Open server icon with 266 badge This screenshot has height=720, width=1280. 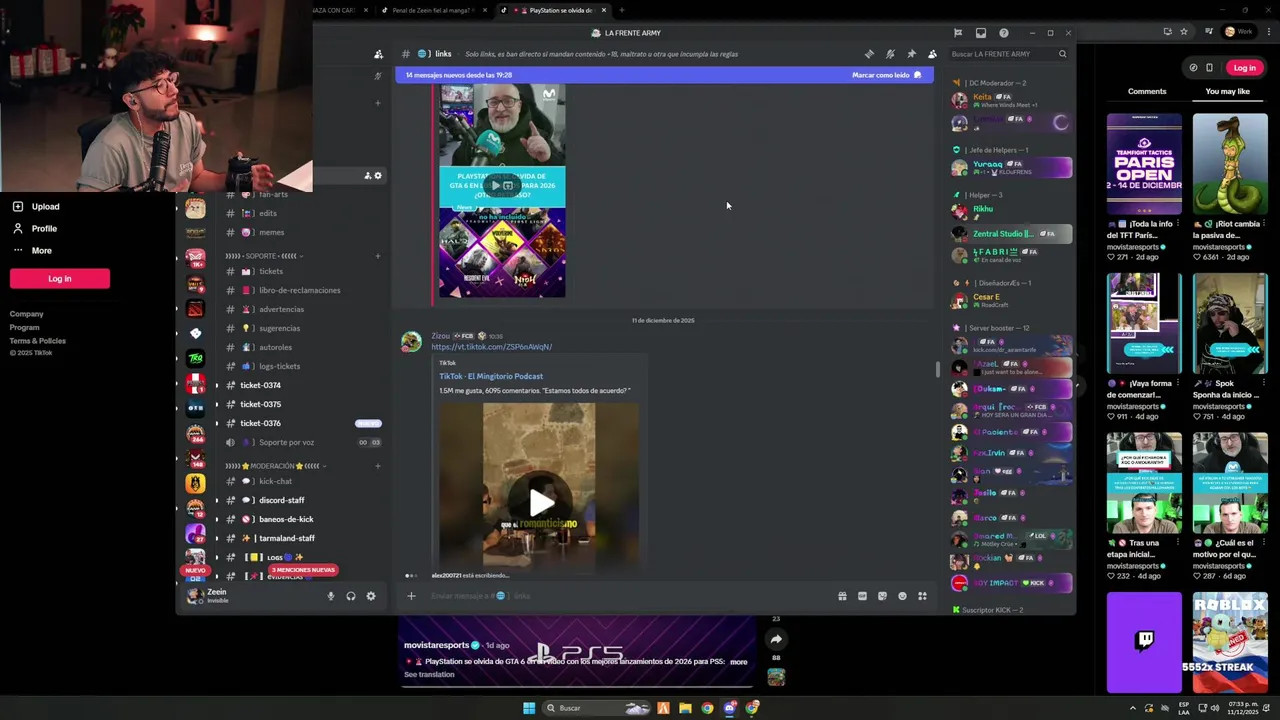point(195,434)
